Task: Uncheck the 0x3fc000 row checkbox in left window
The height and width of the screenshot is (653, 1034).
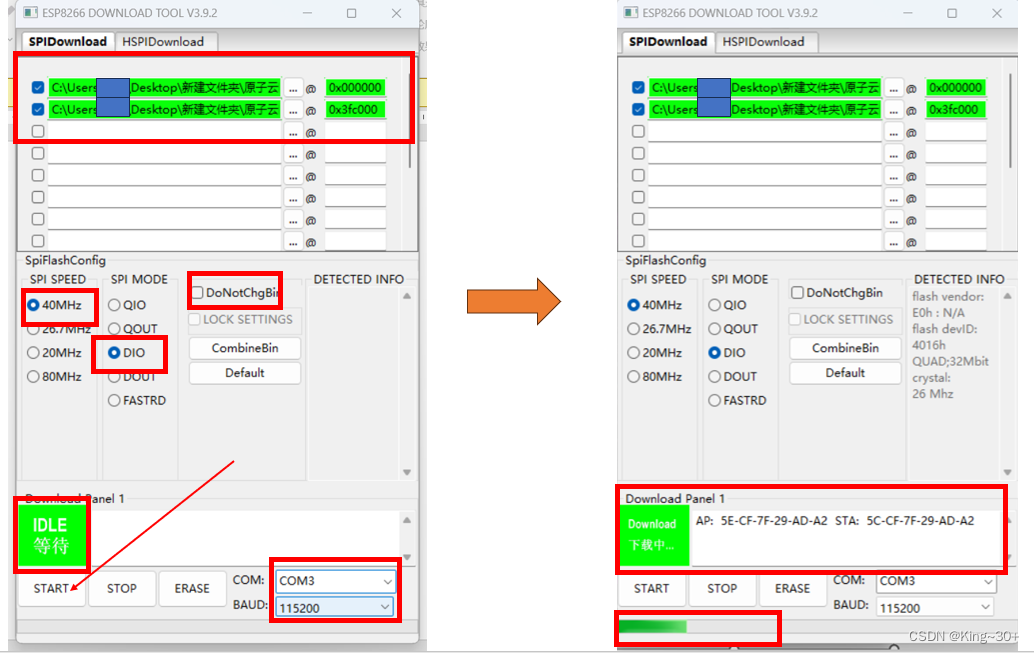Action: [38, 109]
